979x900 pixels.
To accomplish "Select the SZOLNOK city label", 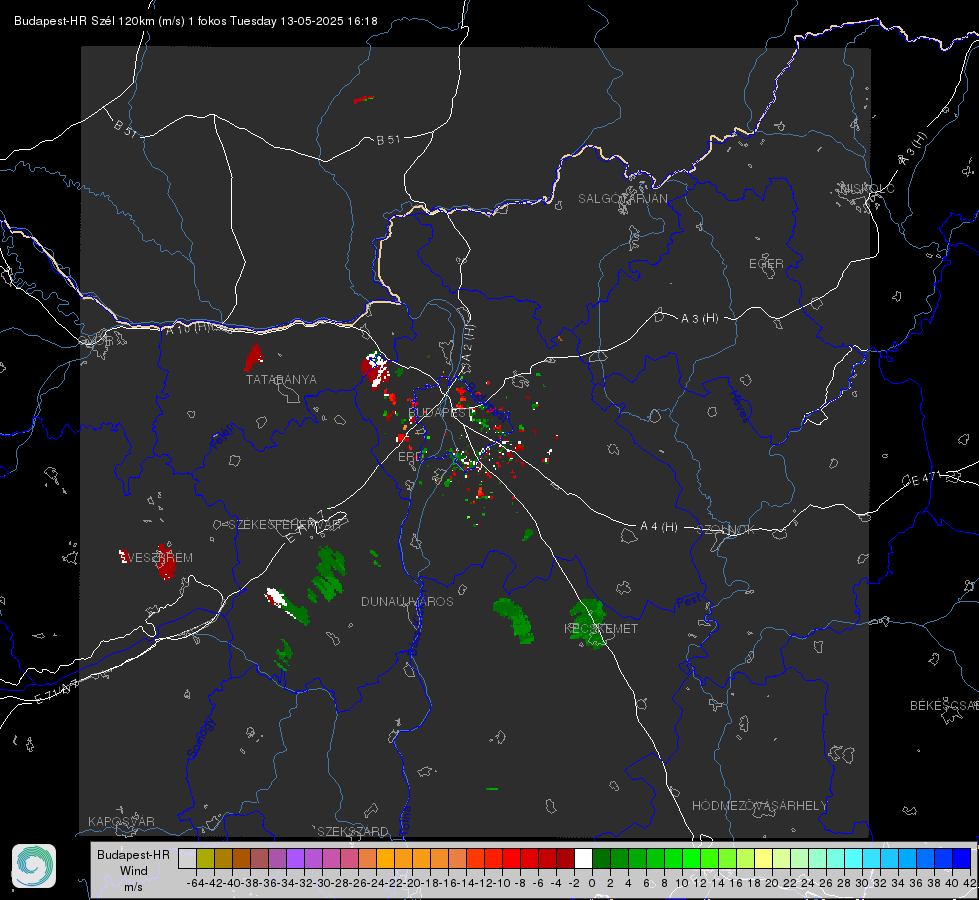I will coord(726,530).
